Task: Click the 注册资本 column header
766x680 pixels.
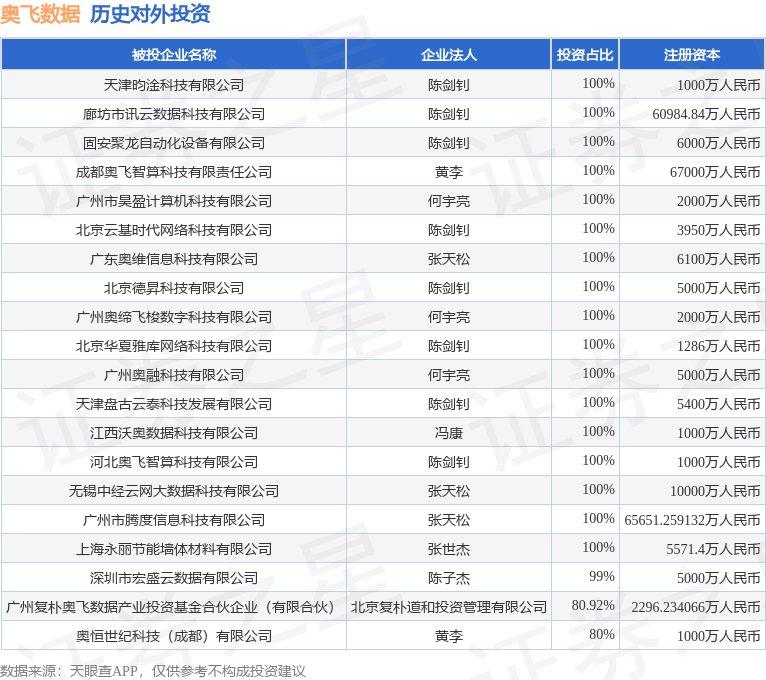Action: (x=692, y=55)
